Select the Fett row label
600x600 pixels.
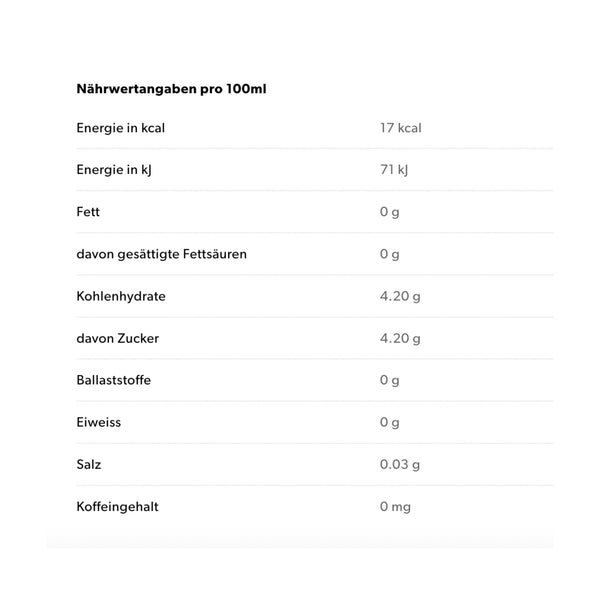click(88, 212)
